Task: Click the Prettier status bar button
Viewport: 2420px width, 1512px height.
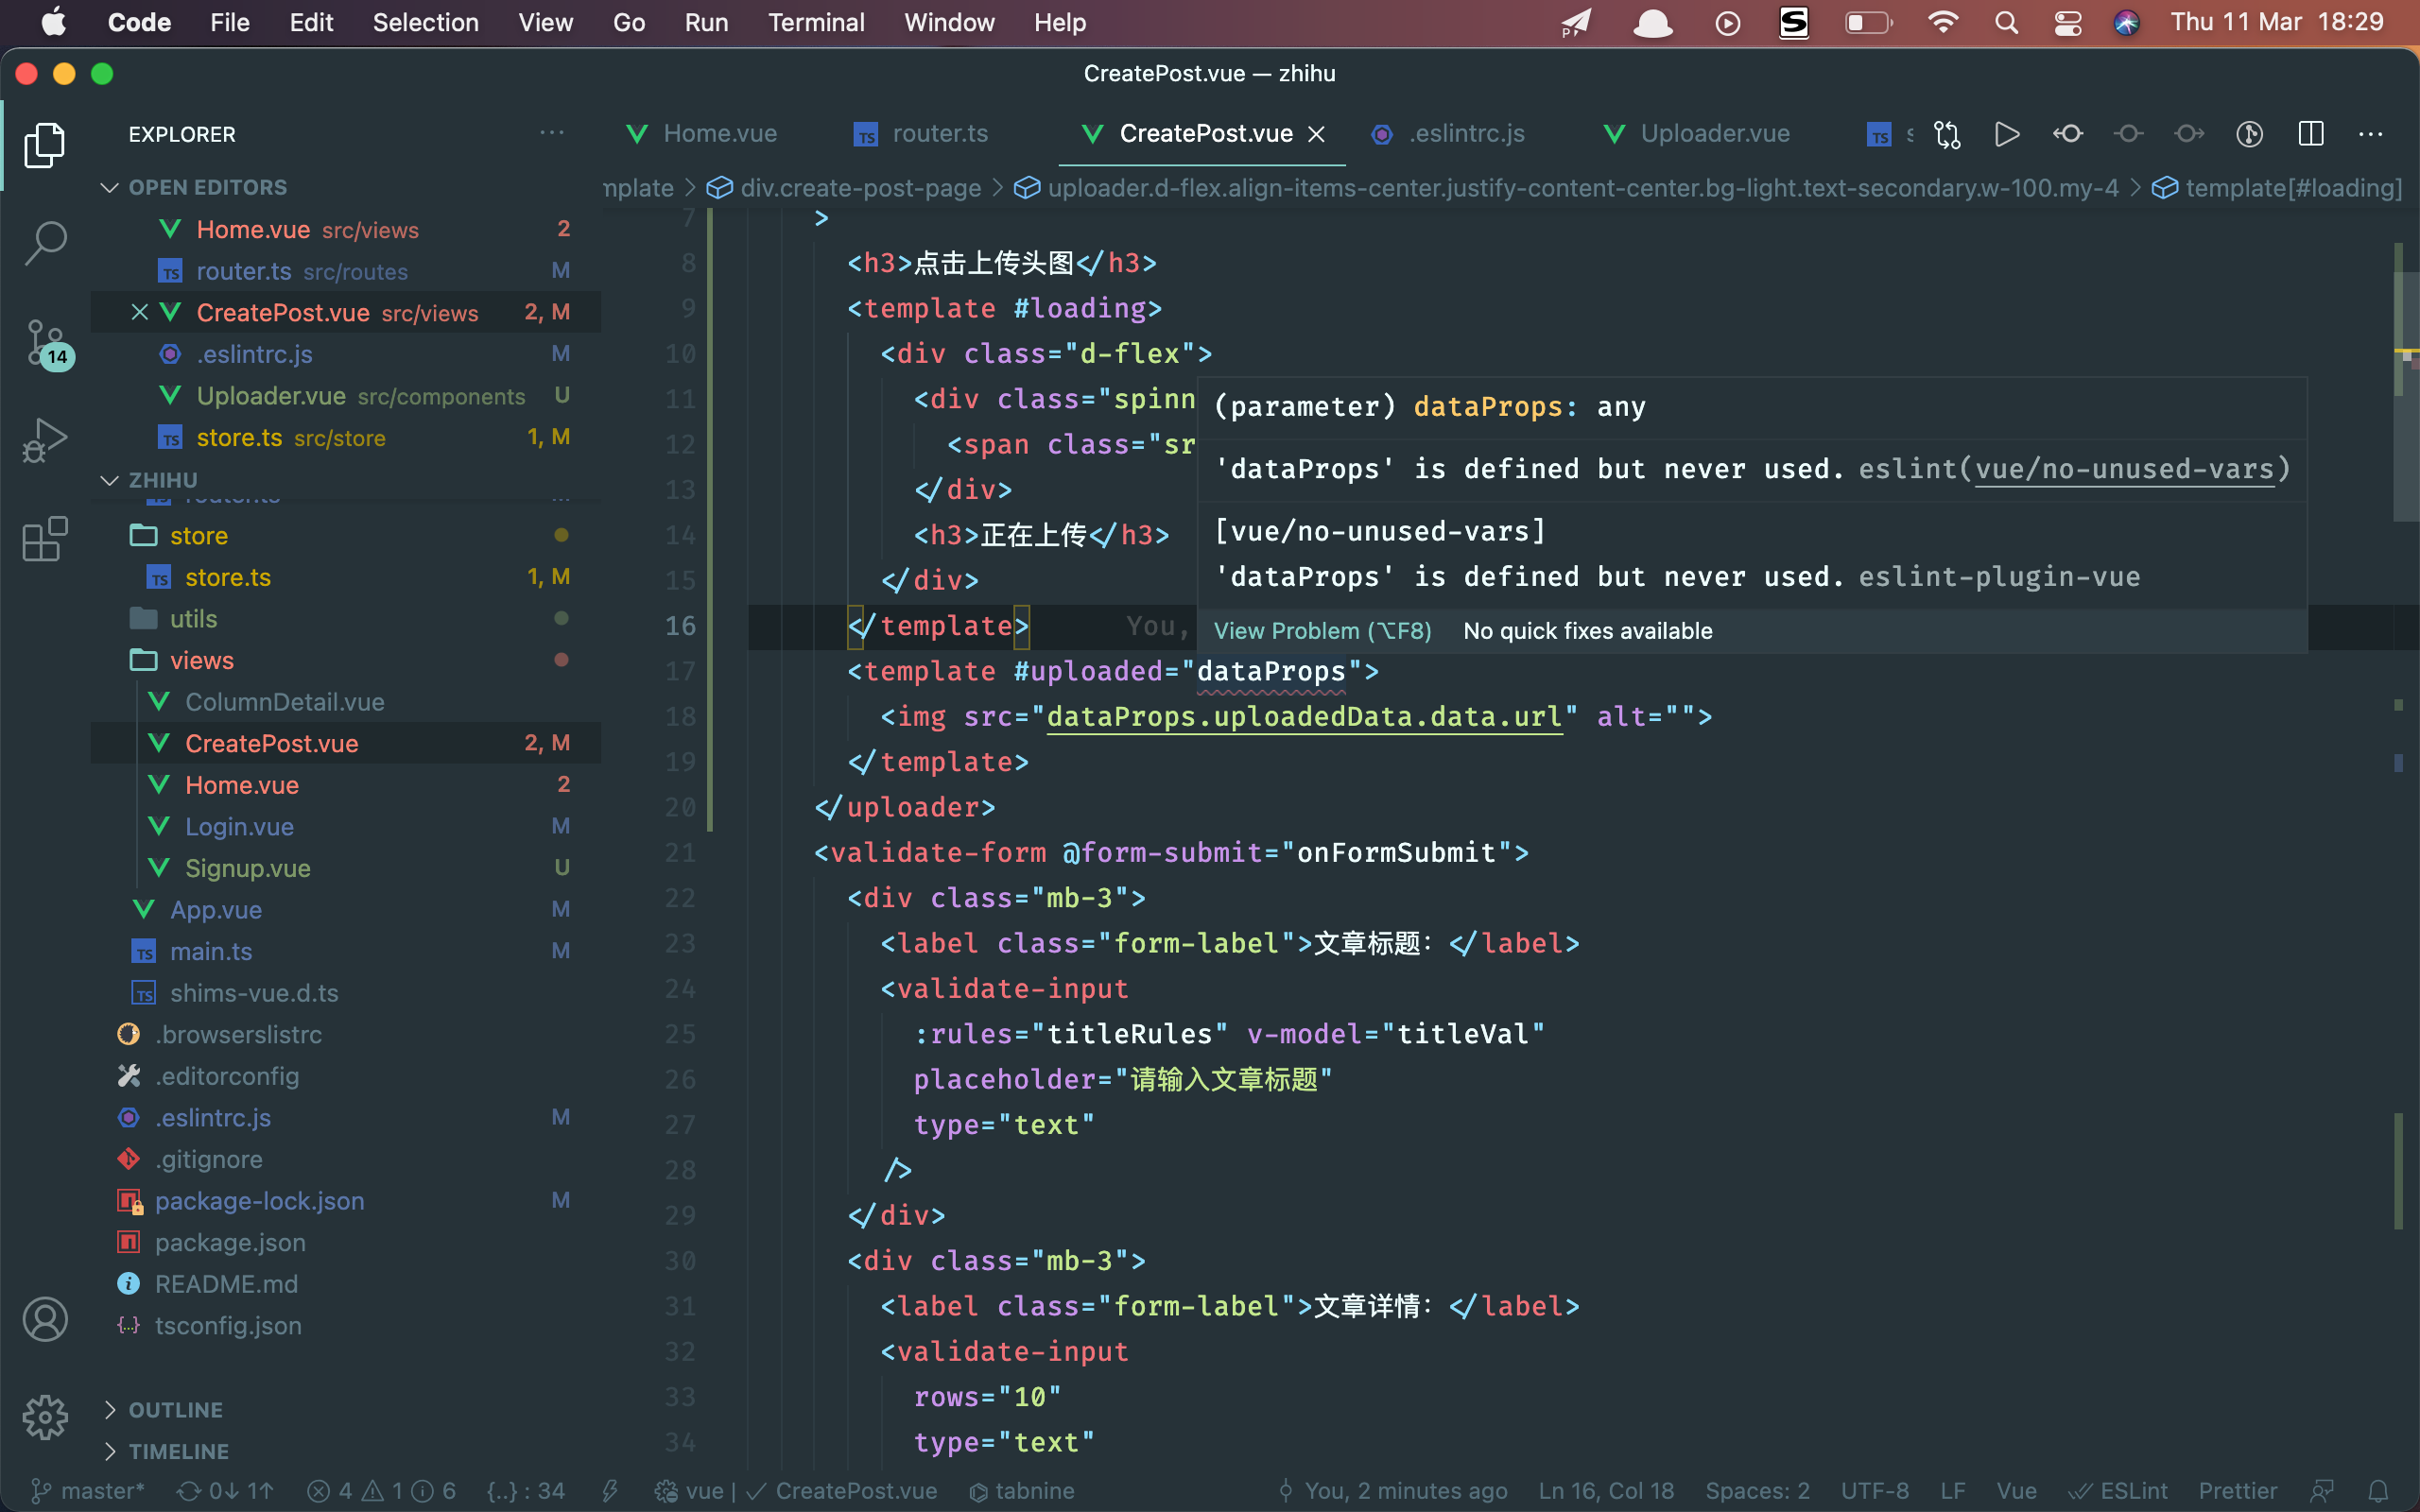Action: coord(2238,1491)
